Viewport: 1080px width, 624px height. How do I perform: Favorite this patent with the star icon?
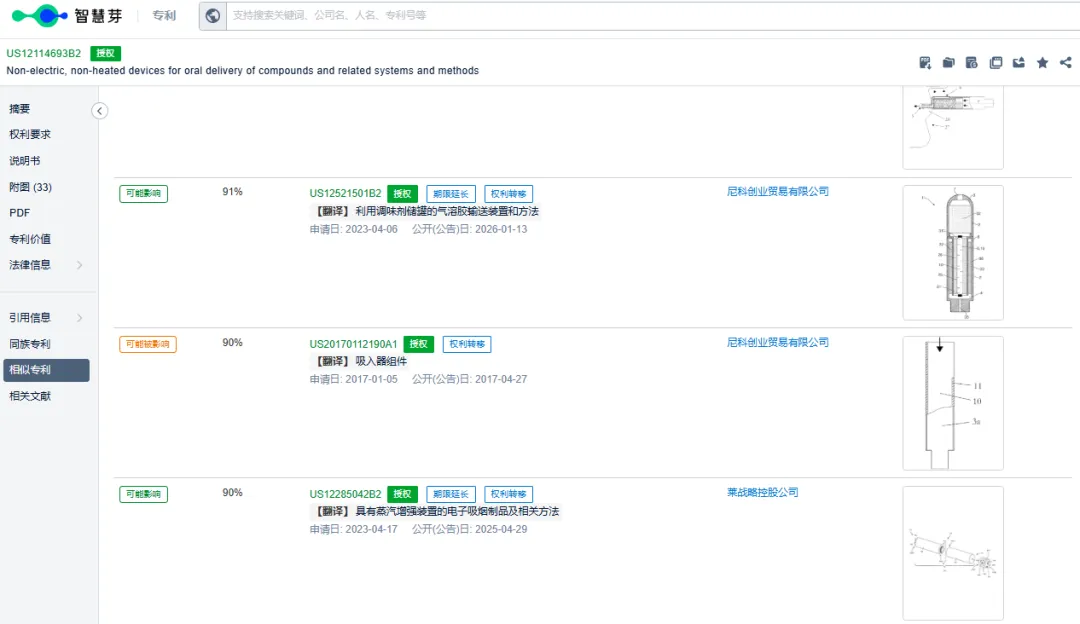[x=1042, y=63]
